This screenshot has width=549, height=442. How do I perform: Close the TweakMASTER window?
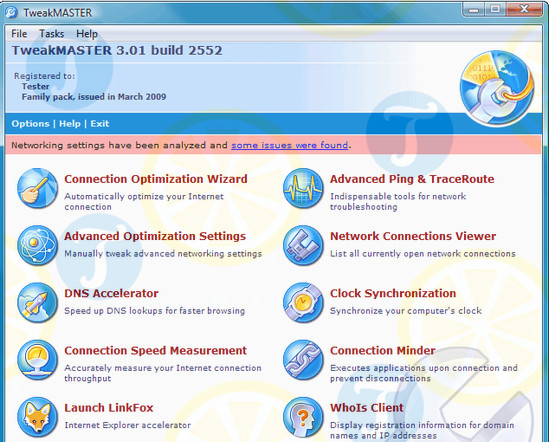(x=524, y=10)
